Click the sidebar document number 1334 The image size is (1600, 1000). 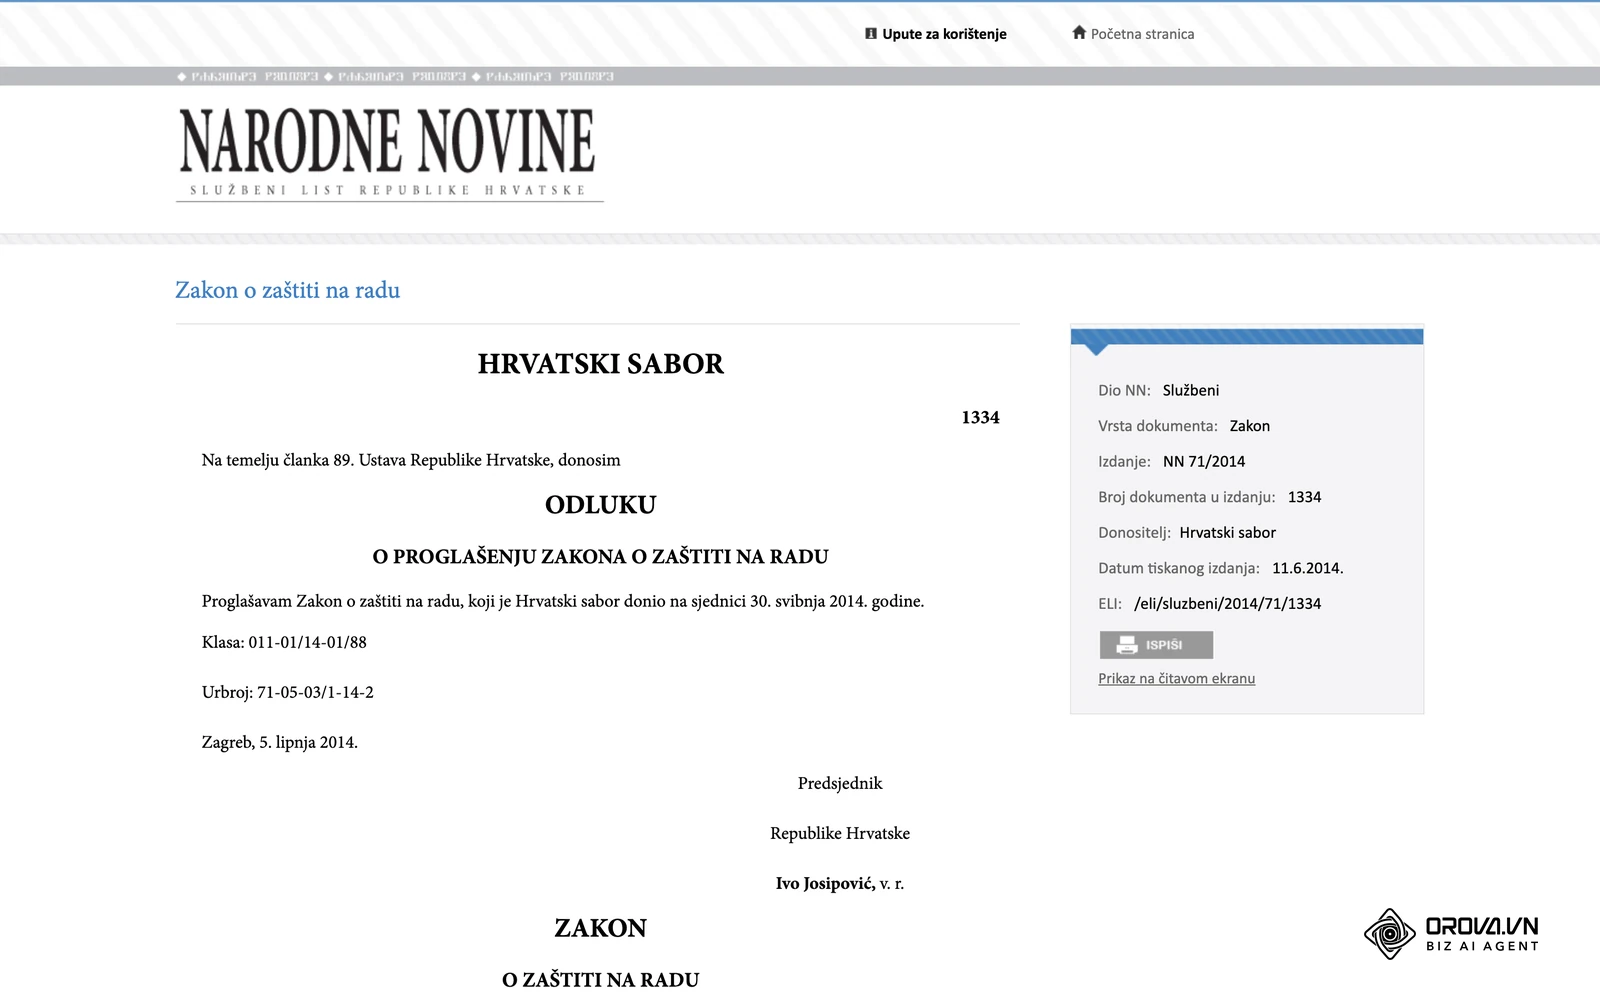click(x=1304, y=497)
